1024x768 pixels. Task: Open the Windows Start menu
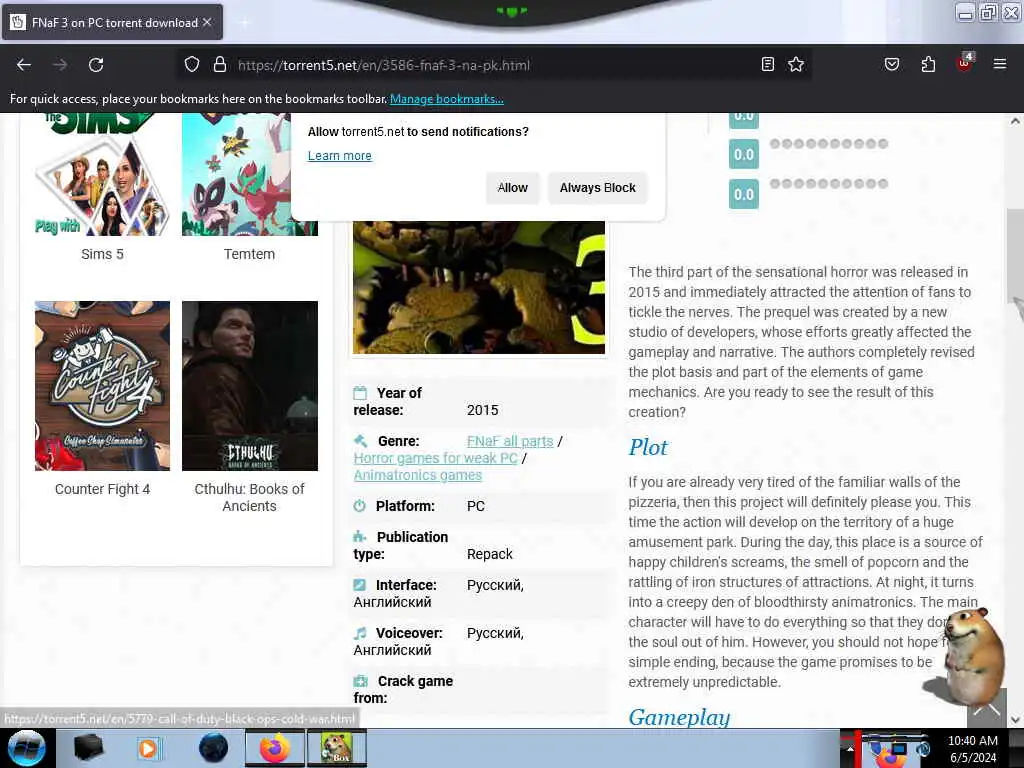click(27, 748)
